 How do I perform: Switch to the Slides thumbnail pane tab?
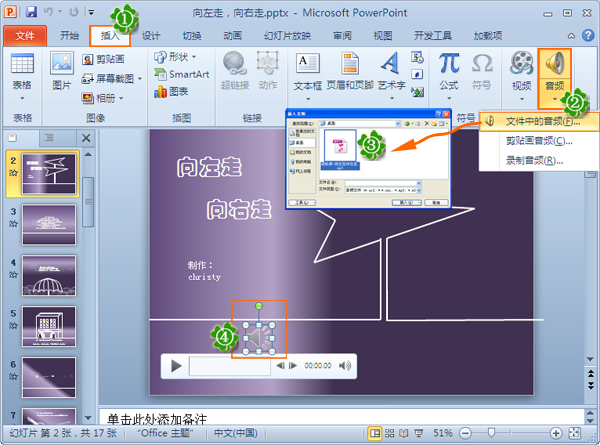point(13,138)
